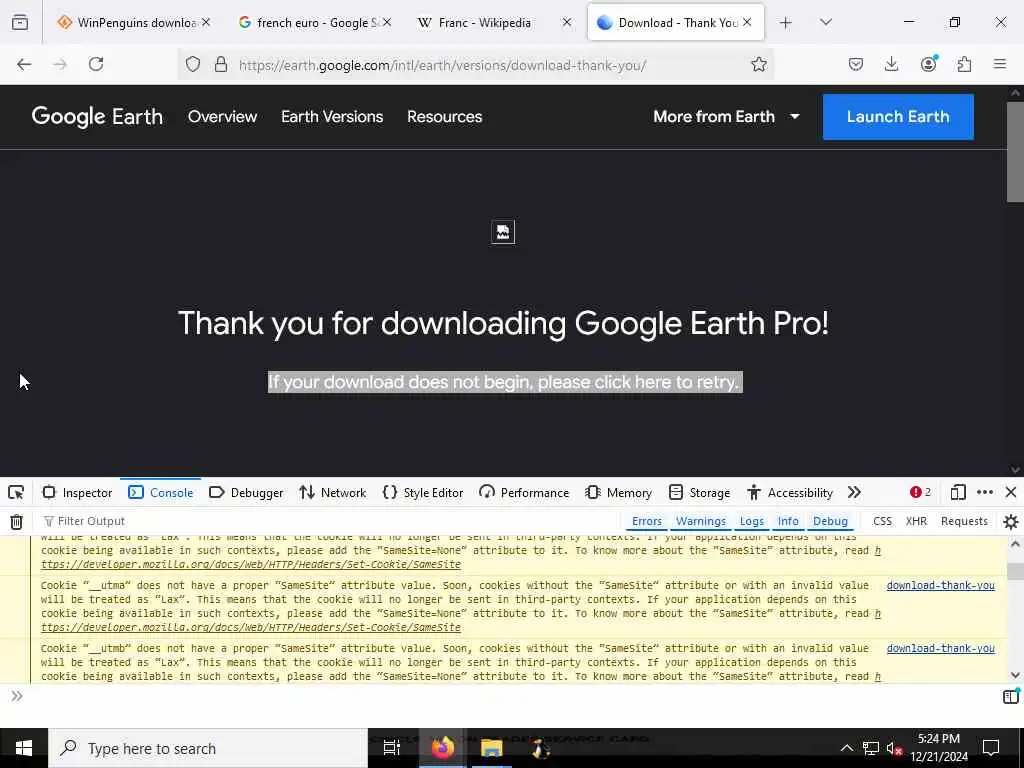
Task: Open the Network devtools tab
Action: (x=333, y=492)
